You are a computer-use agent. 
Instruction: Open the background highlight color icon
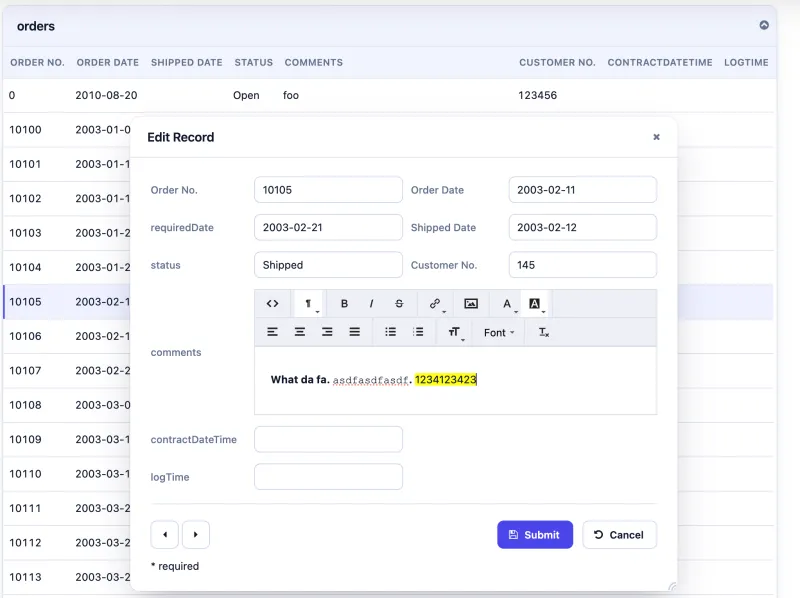pos(534,304)
